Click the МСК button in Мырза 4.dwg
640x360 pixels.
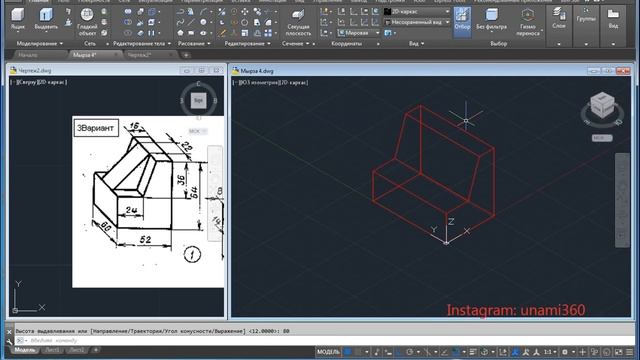(602, 138)
